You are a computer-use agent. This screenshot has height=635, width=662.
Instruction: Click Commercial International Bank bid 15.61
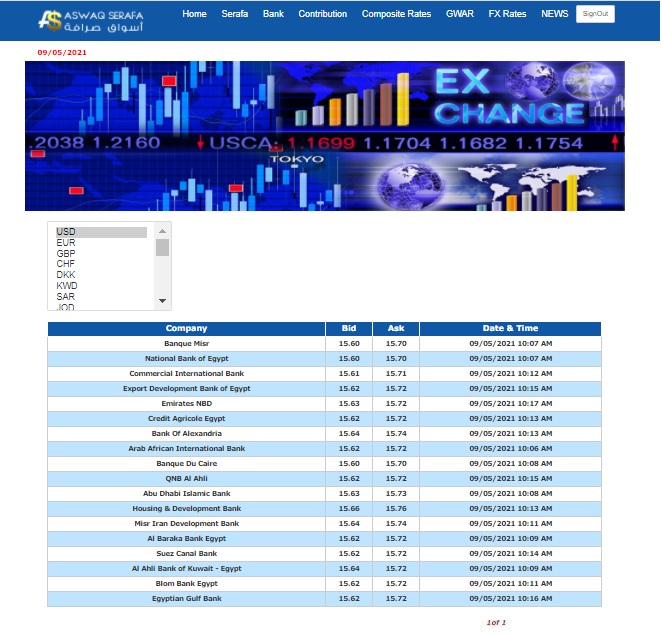click(x=349, y=374)
